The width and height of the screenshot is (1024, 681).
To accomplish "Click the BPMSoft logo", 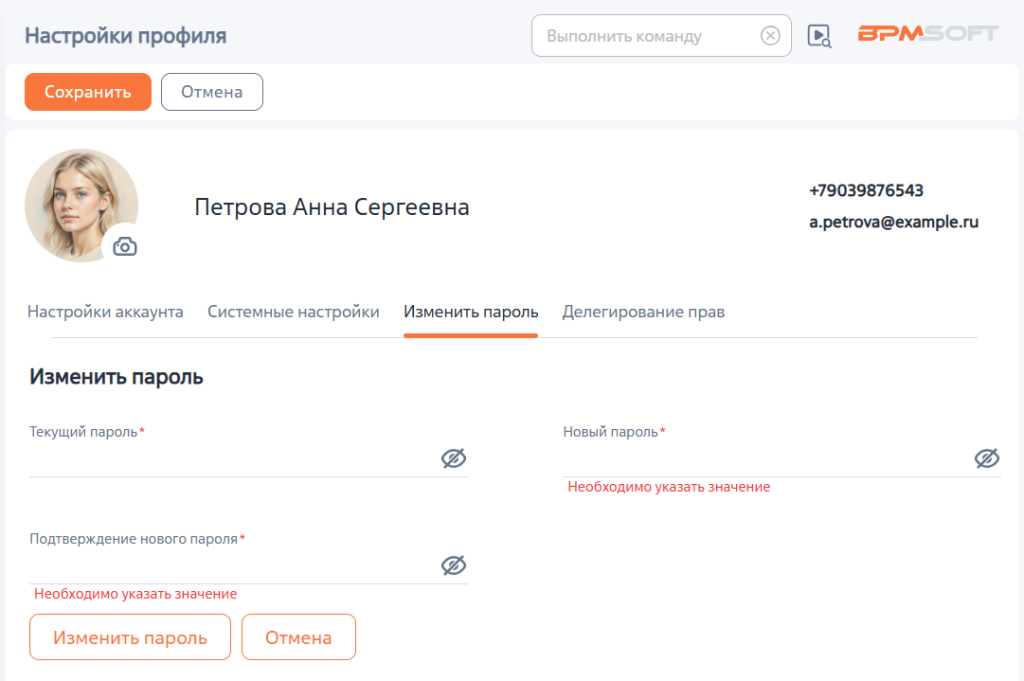I will point(928,33).
